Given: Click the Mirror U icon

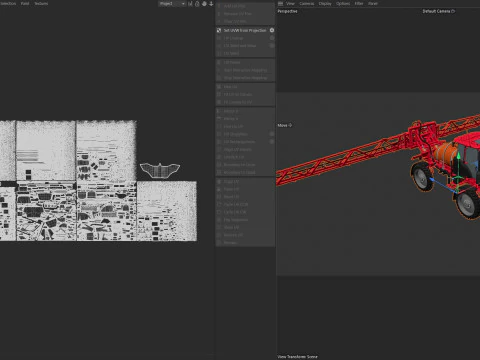Looking at the screenshot, I should (x=219, y=111).
